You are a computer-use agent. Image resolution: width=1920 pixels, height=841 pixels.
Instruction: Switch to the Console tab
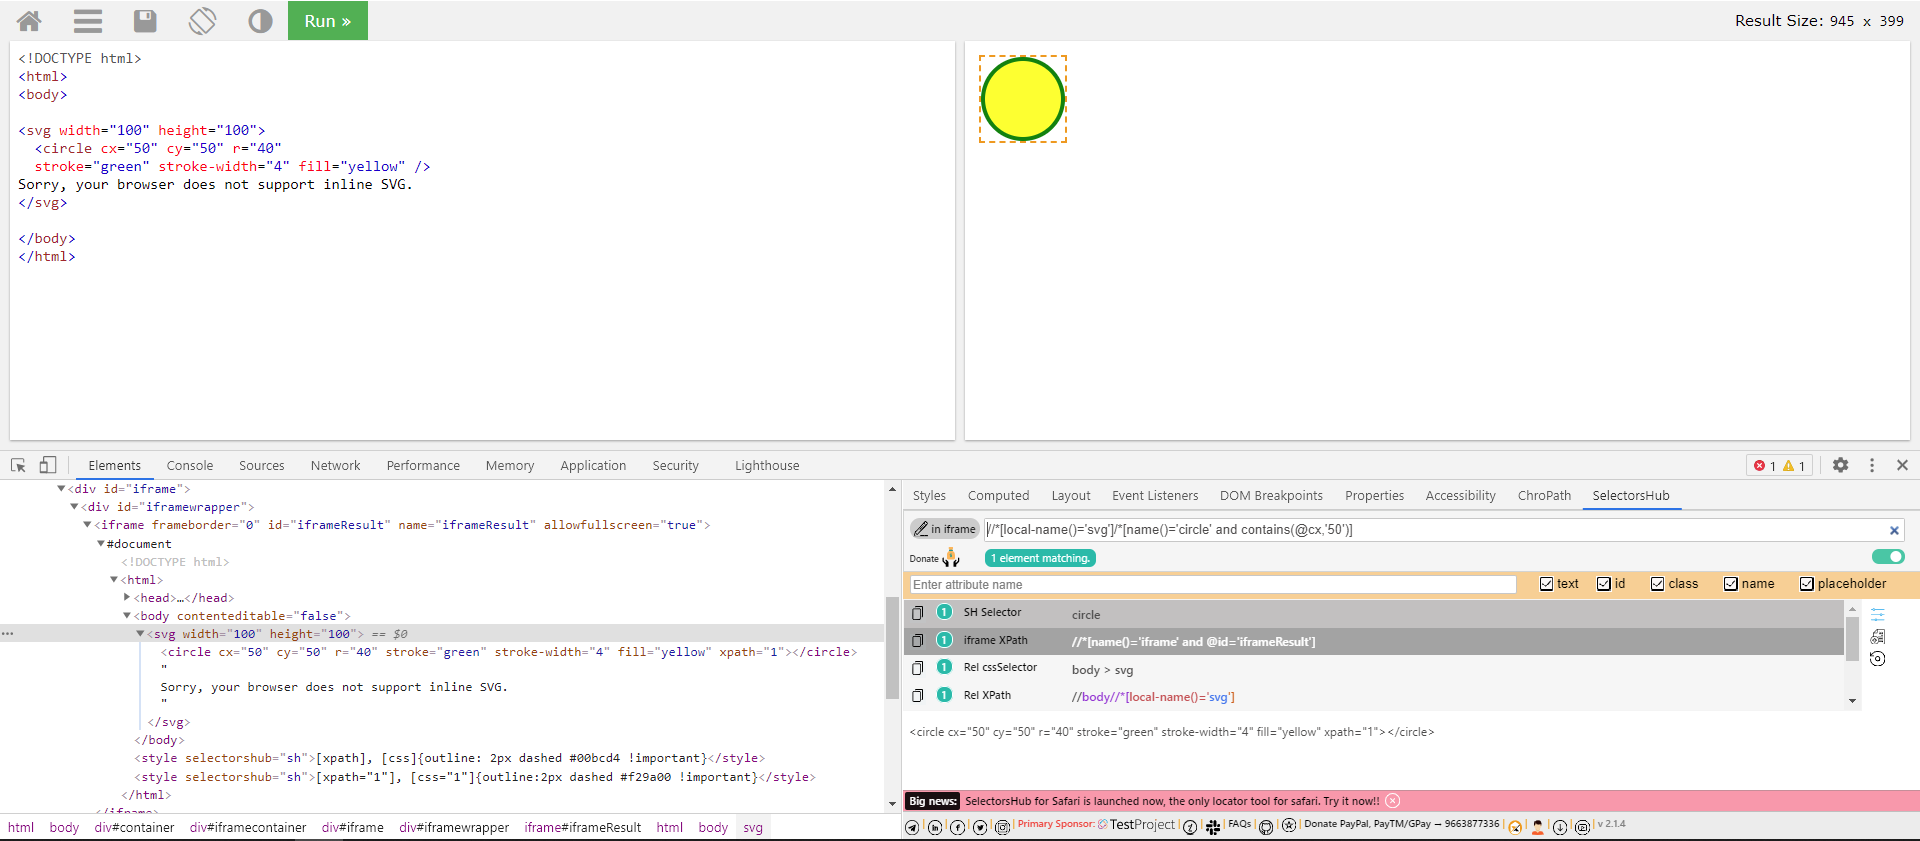[190, 465]
